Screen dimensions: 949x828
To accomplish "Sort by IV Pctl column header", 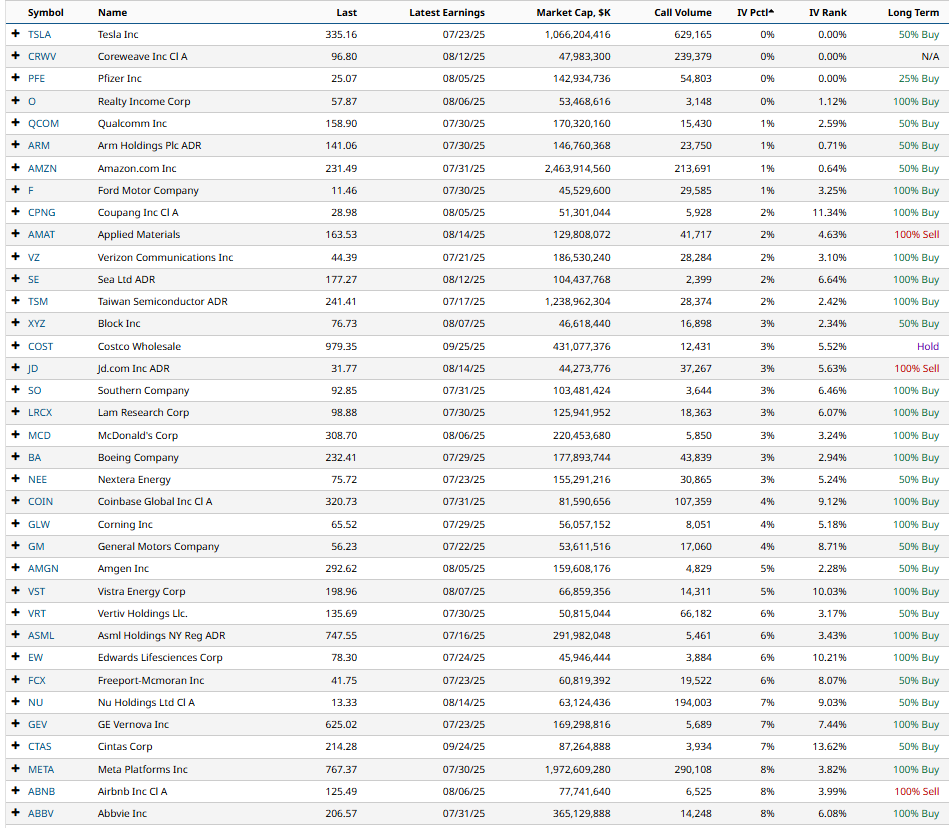I will (x=755, y=12).
